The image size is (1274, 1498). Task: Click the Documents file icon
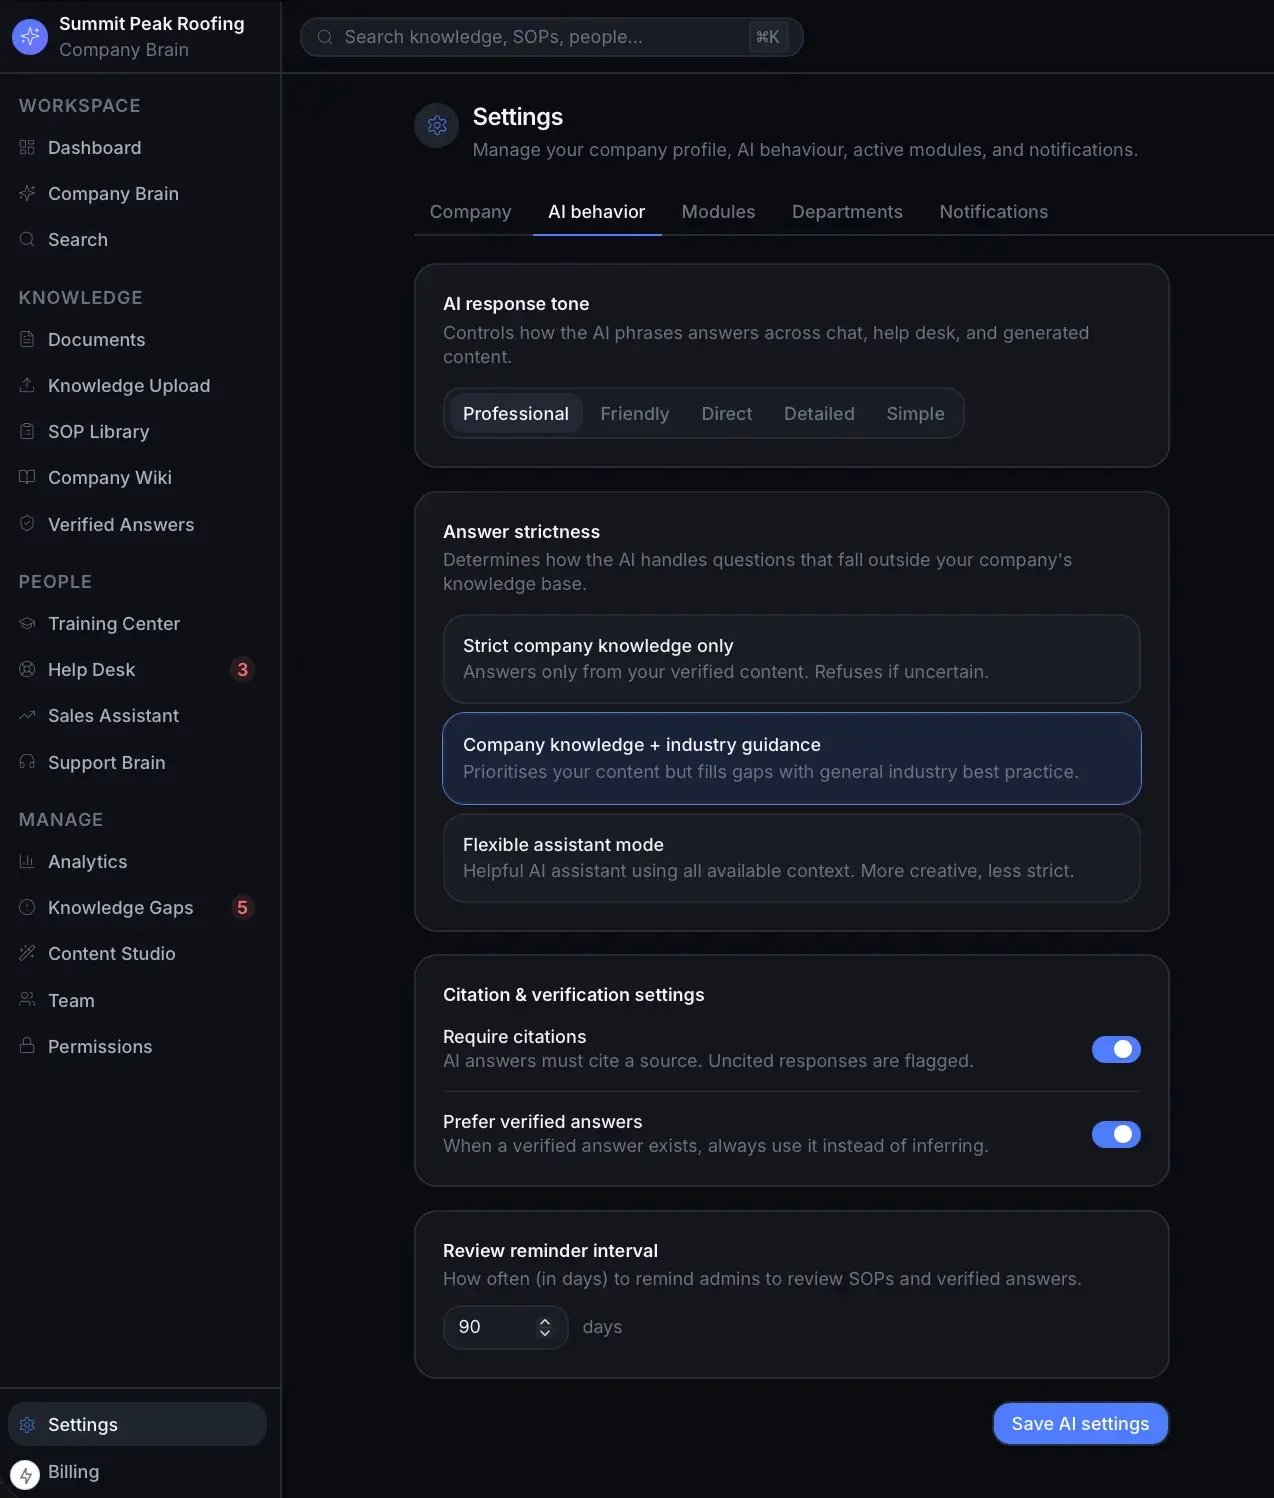(27, 340)
